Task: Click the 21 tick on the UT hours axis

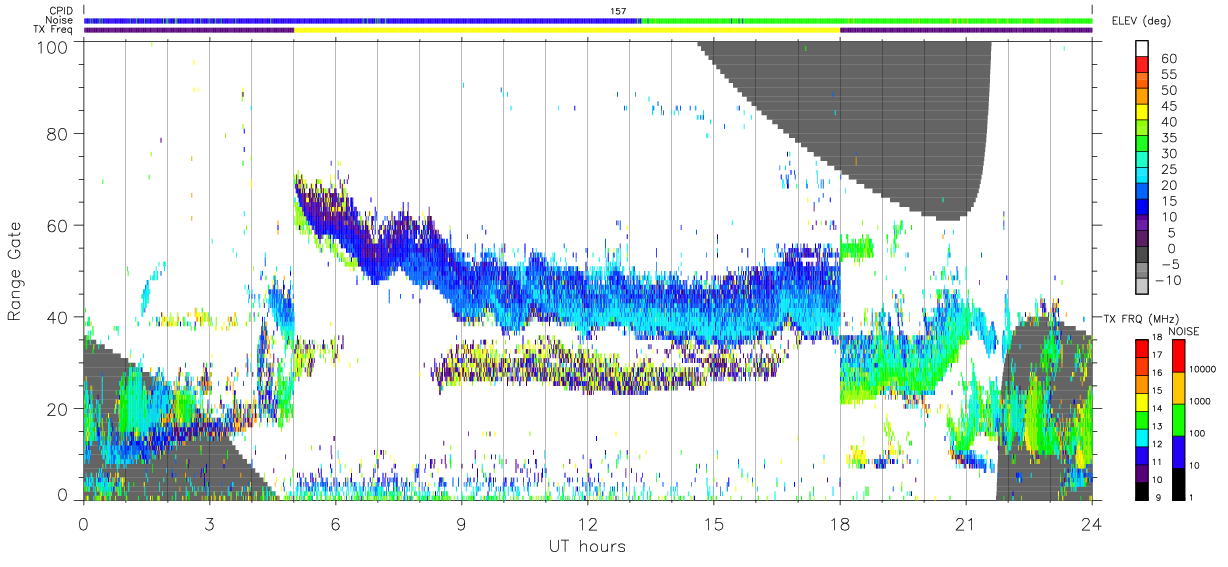Action: (x=966, y=523)
